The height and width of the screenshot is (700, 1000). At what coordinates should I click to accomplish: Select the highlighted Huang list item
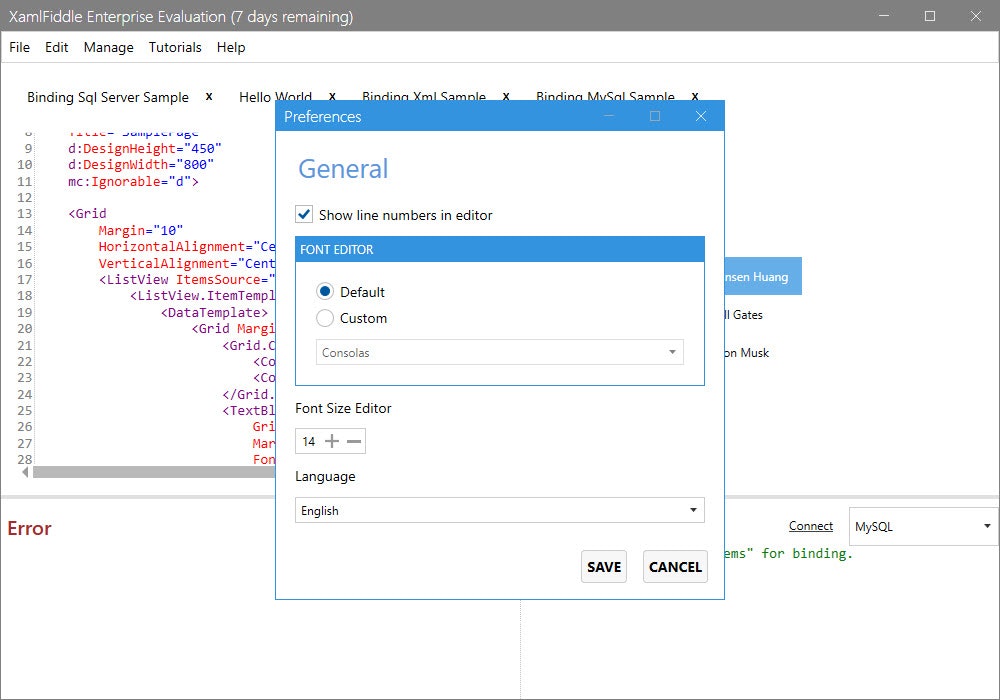(763, 276)
